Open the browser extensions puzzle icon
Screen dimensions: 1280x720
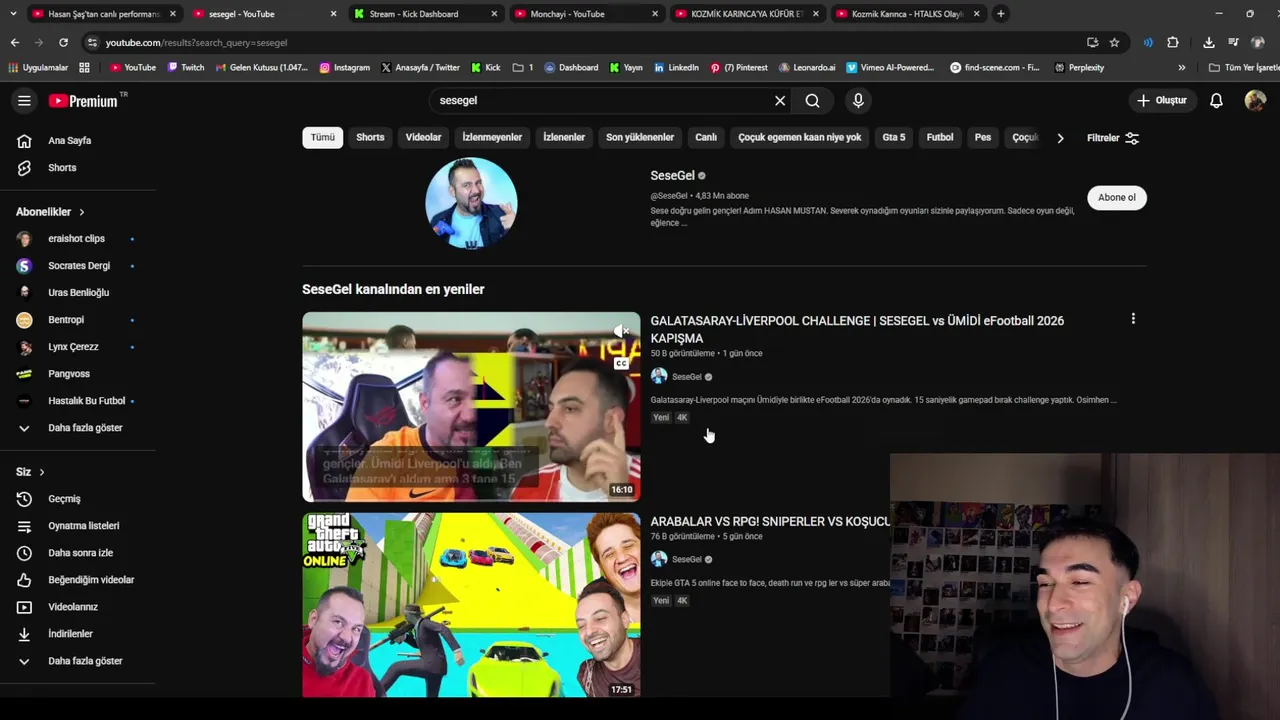pyautogui.click(x=1173, y=43)
